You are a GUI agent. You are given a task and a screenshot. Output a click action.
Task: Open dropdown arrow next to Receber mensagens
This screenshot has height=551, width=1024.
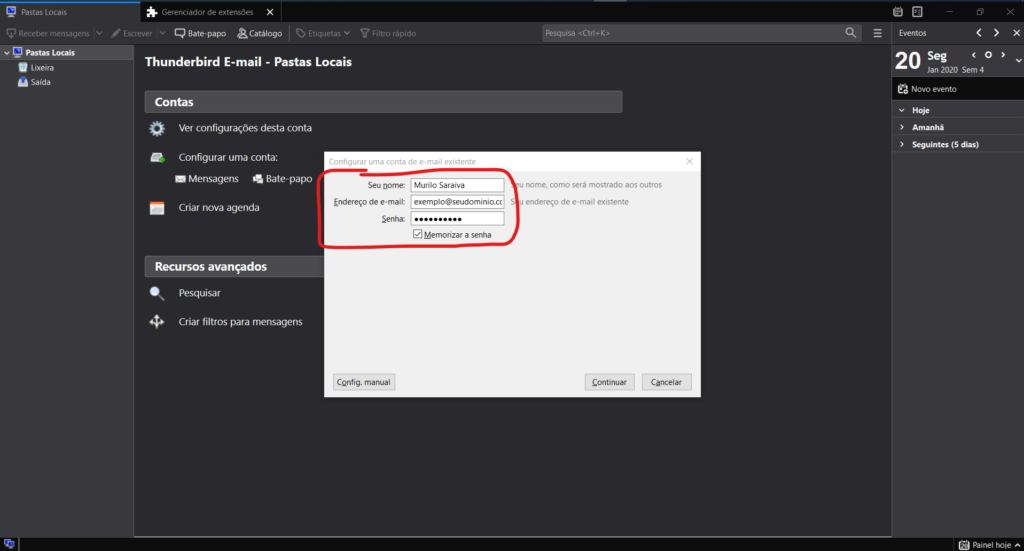(99, 33)
